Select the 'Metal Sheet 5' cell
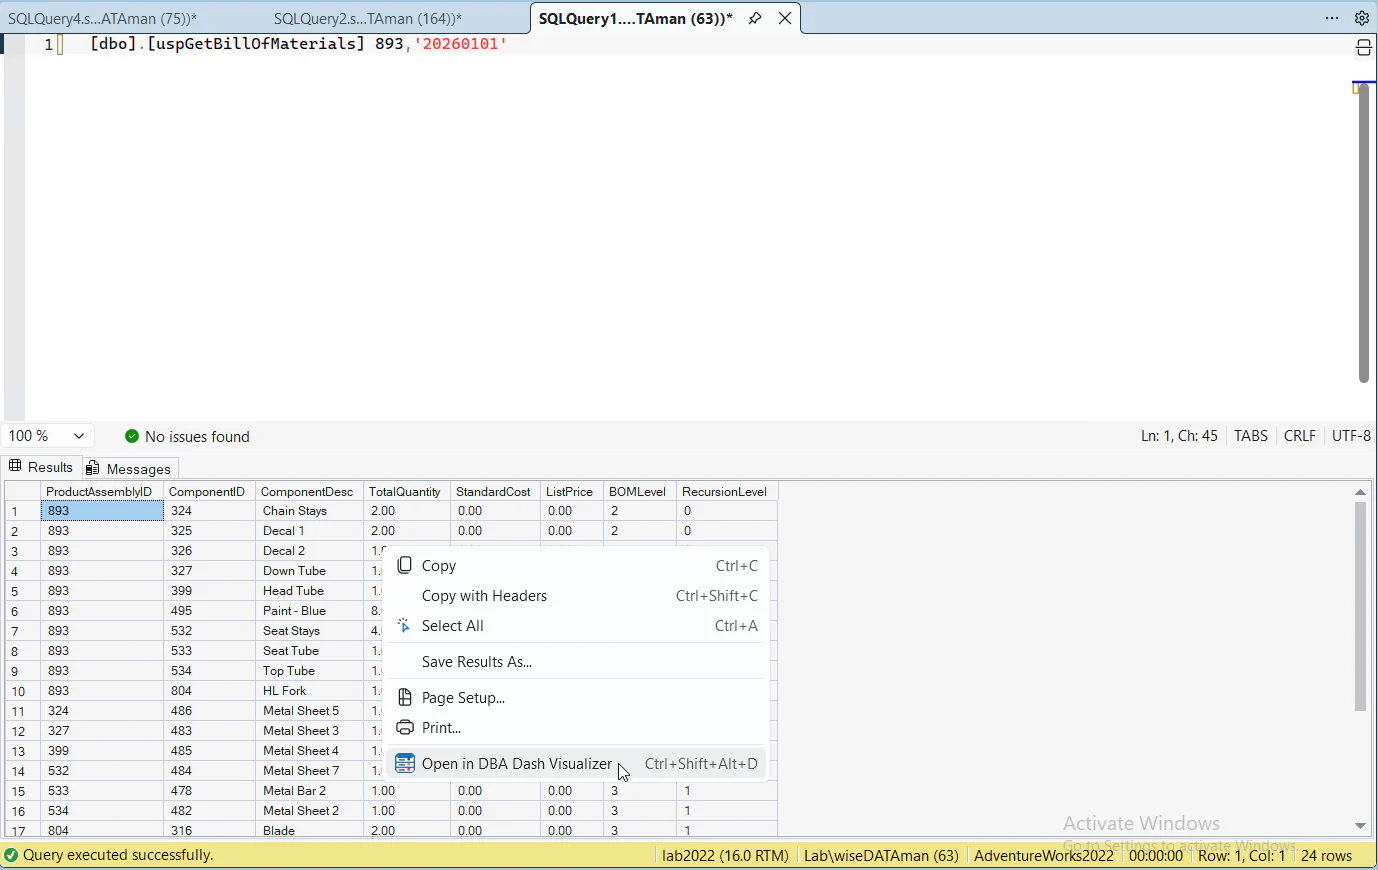 coord(309,711)
